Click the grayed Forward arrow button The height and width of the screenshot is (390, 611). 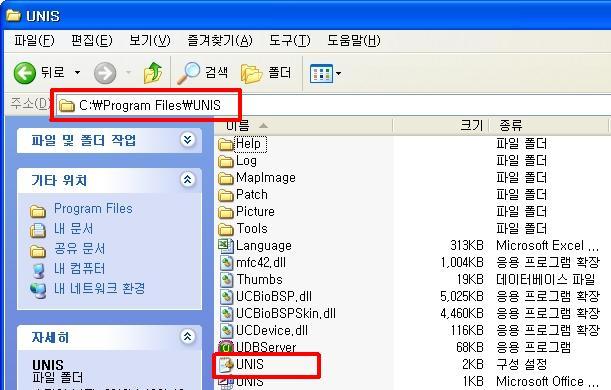click(x=105, y=73)
